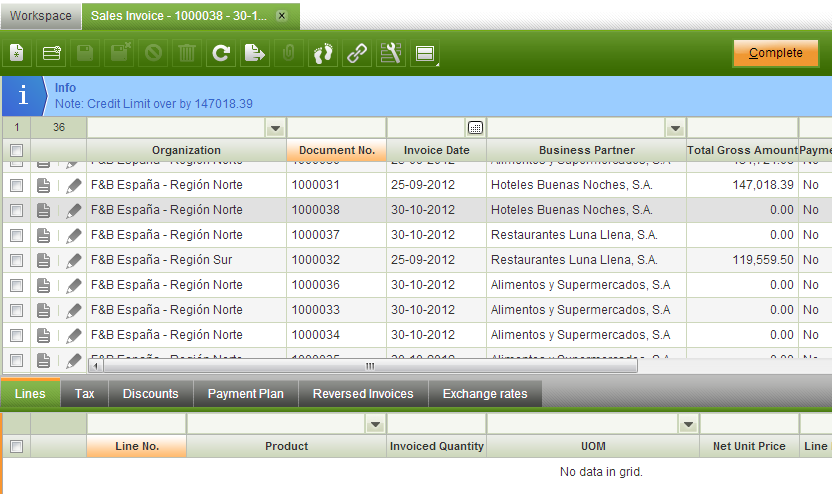Edit invoice 1000037 with the pencil icon
The image size is (832, 494).
74,235
